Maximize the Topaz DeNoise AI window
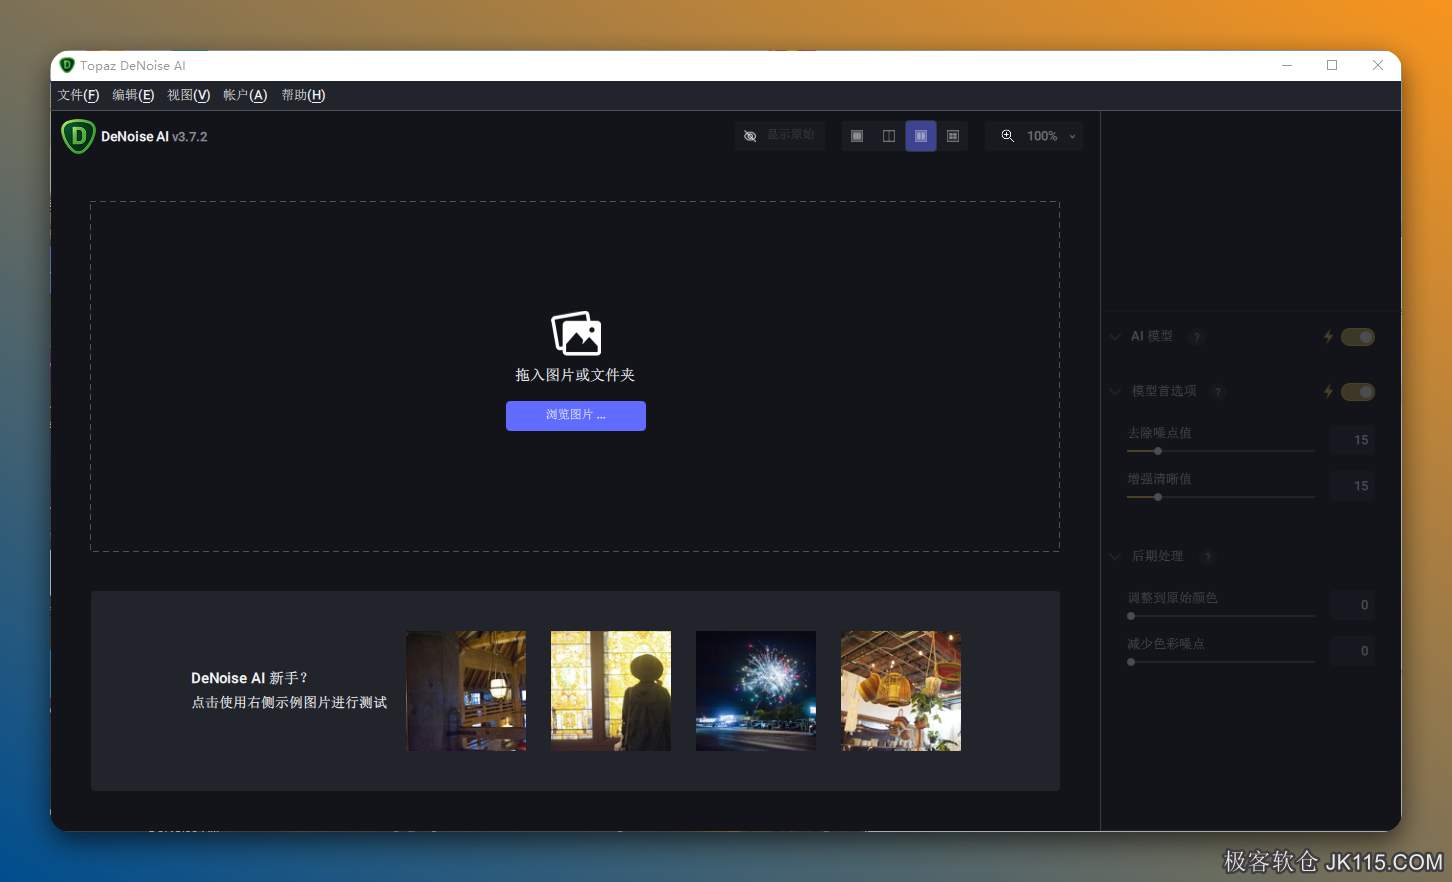The width and height of the screenshot is (1452, 882). coord(1332,65)
